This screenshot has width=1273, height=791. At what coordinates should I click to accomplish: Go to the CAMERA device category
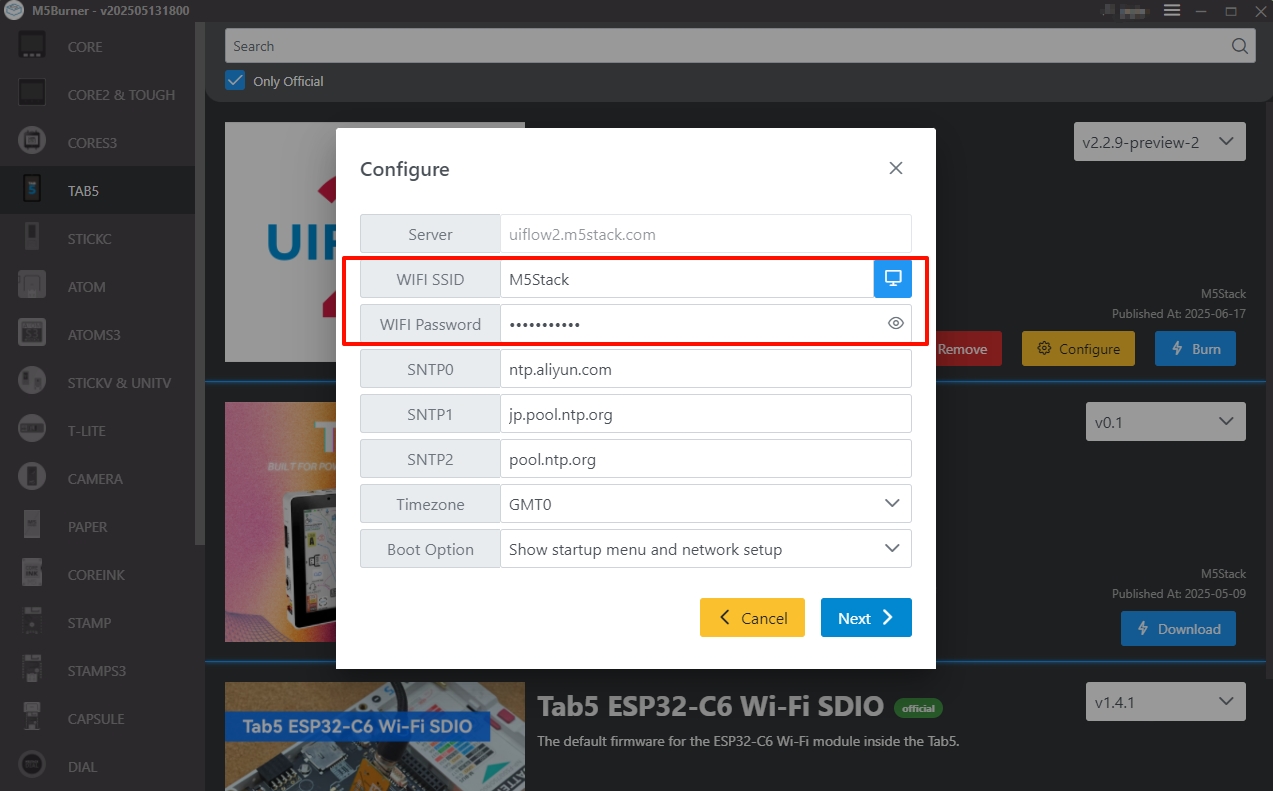point(97,479)
